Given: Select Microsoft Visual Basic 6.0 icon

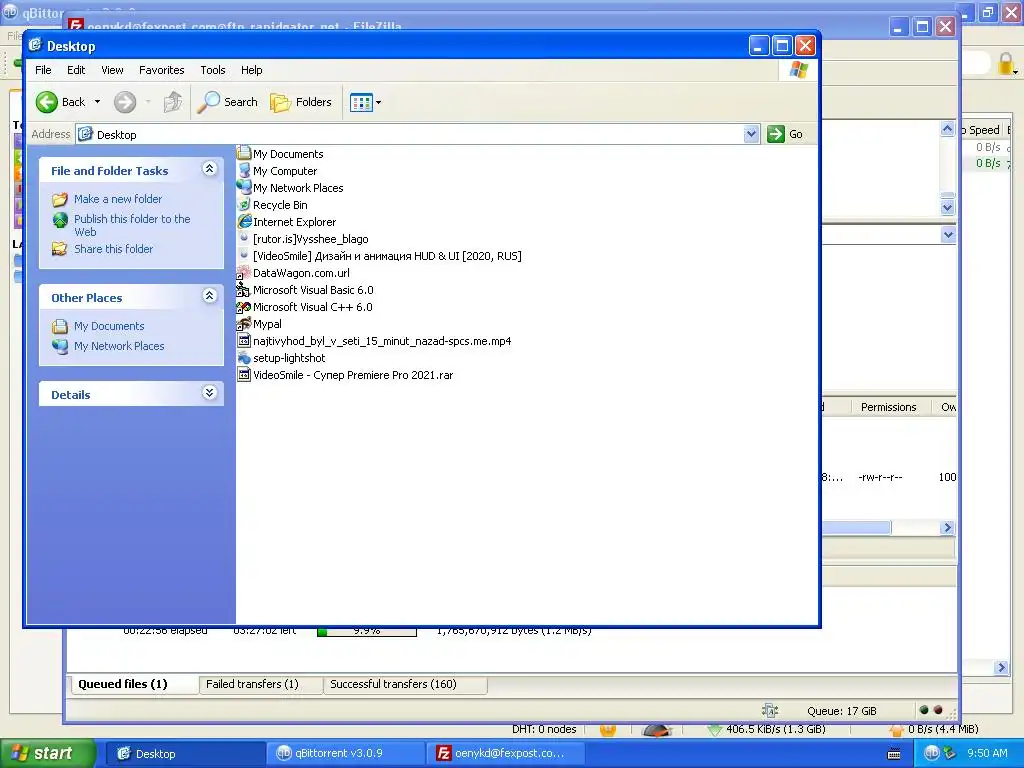Looking at the screenshot, I should tap(244, 289).
